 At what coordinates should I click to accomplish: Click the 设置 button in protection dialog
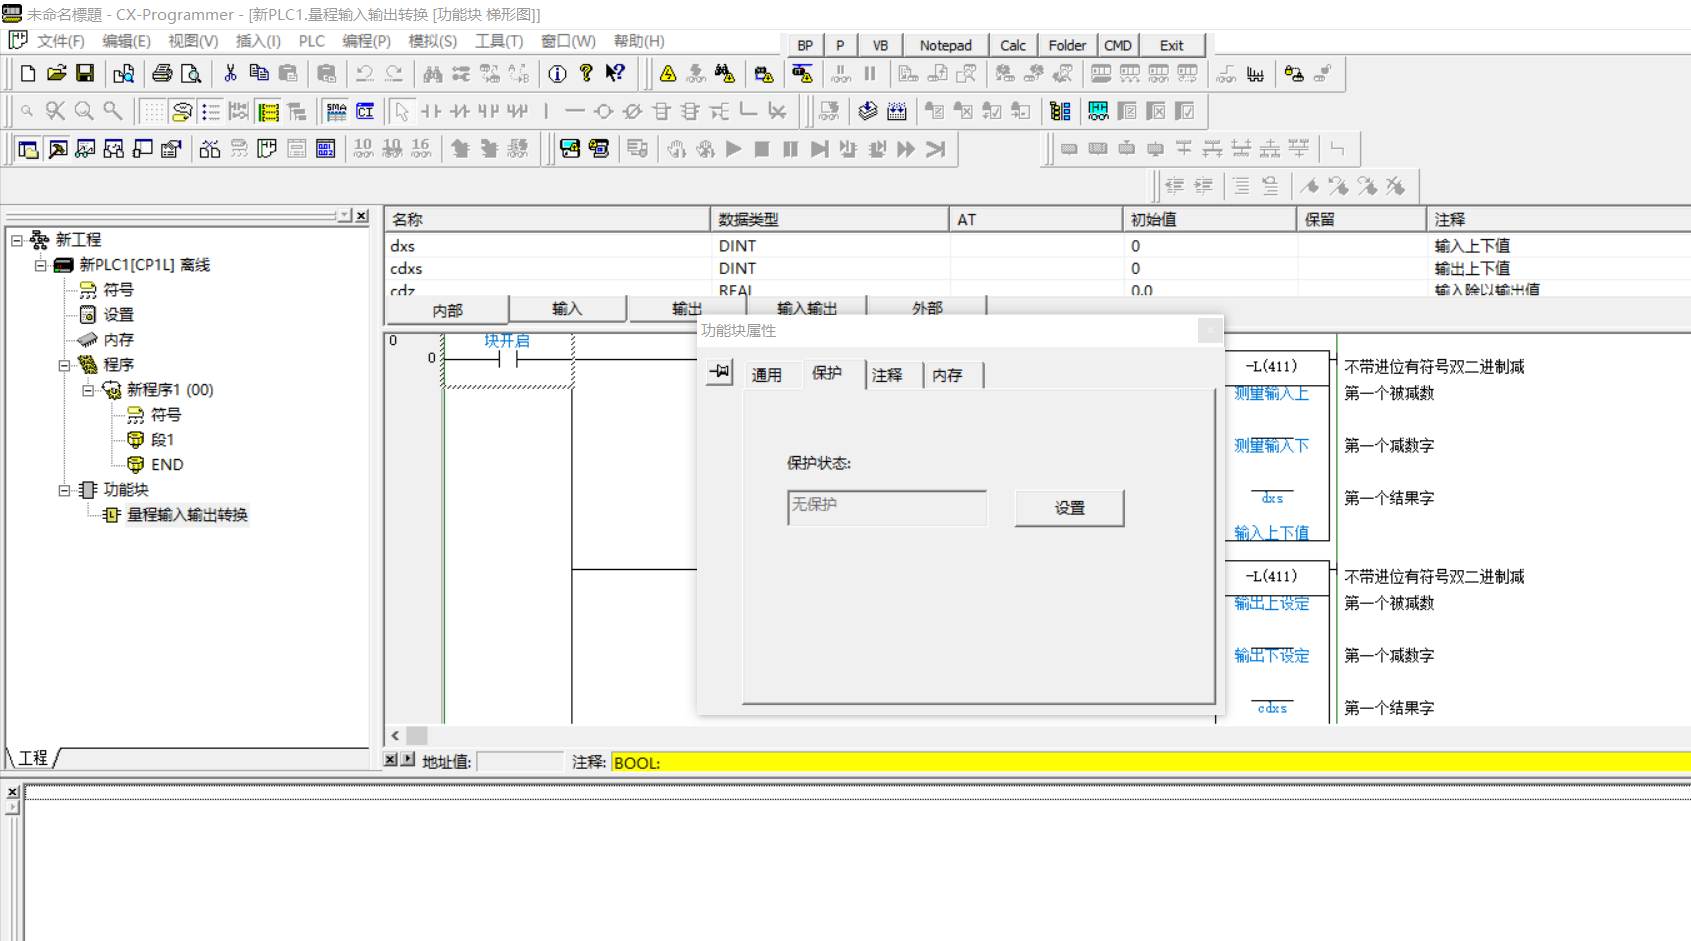coord(1069,508)
